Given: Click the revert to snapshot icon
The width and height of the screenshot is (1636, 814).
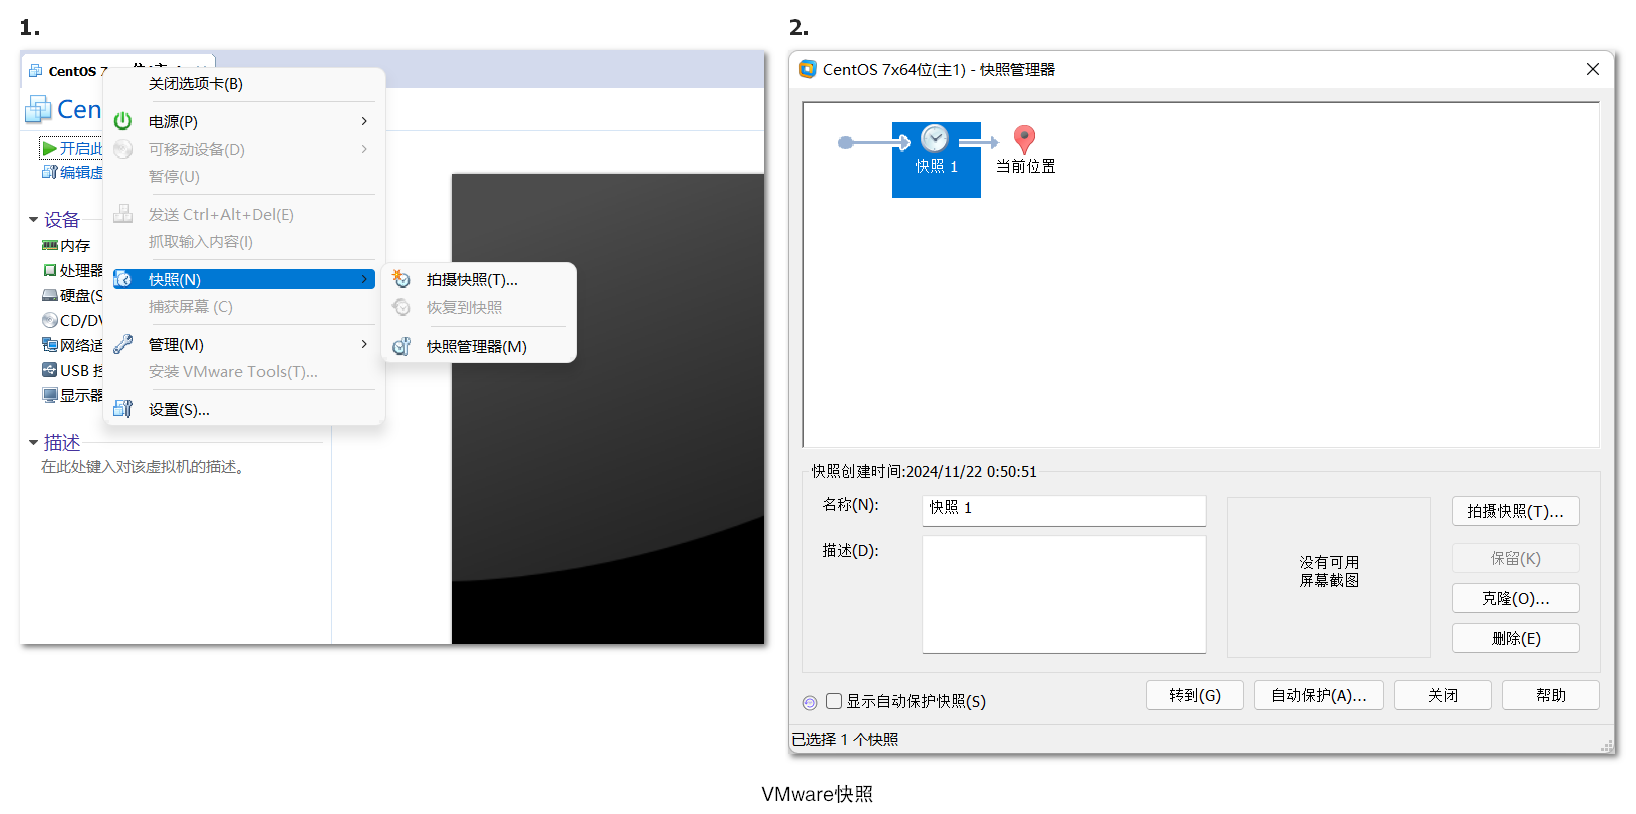Looking at the screenshot, I should click(401, 307).
